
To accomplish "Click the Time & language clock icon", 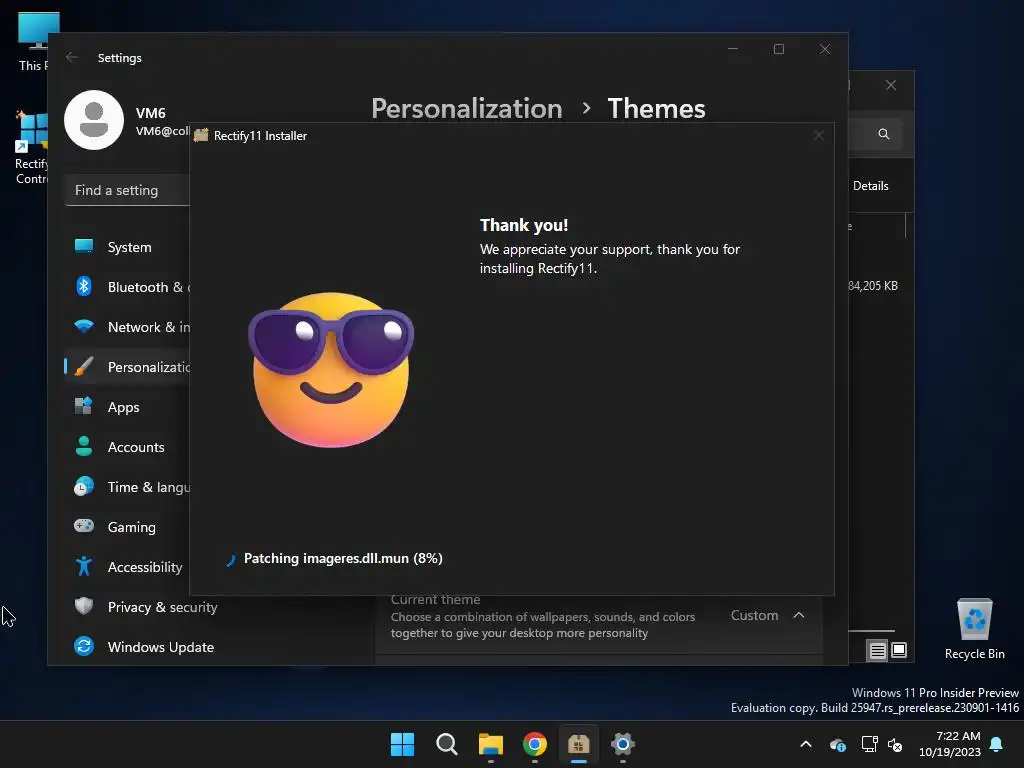I will pos(84,487).
